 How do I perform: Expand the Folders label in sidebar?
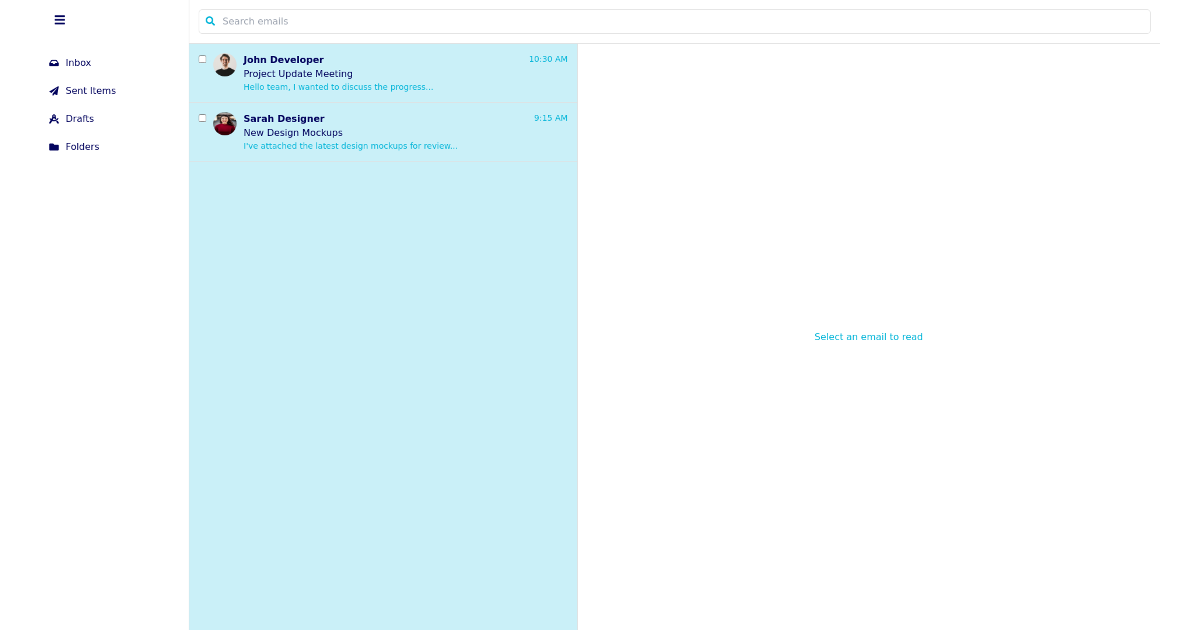pos(82,147)
